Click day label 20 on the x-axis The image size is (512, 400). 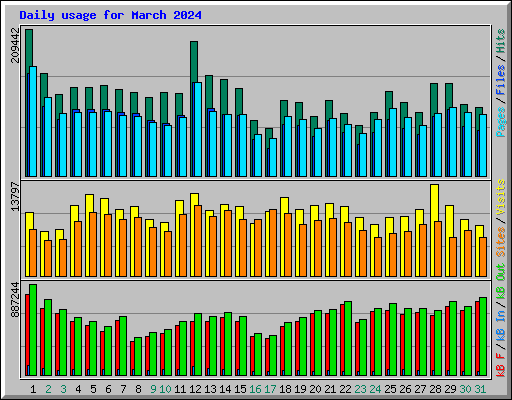click(x=315, y=389)
